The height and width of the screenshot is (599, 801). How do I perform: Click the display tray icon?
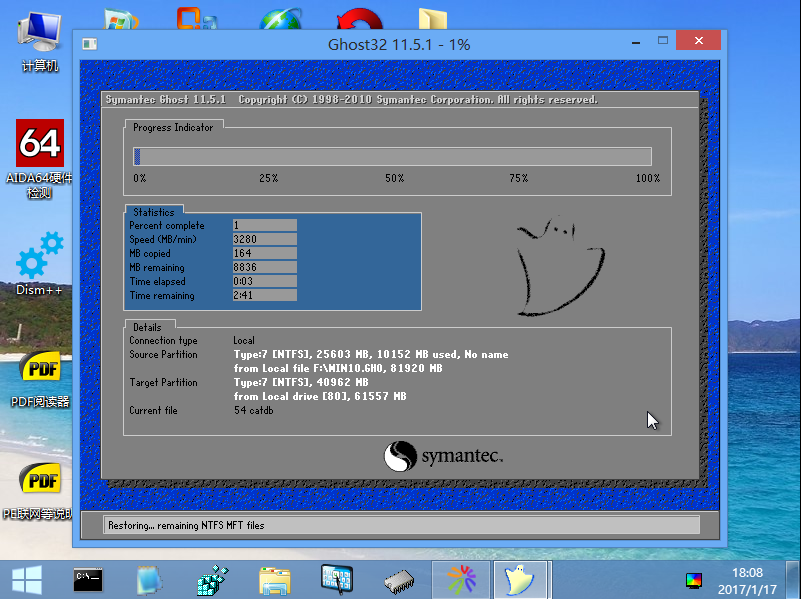pyautogui.click(x=694, y=581)
